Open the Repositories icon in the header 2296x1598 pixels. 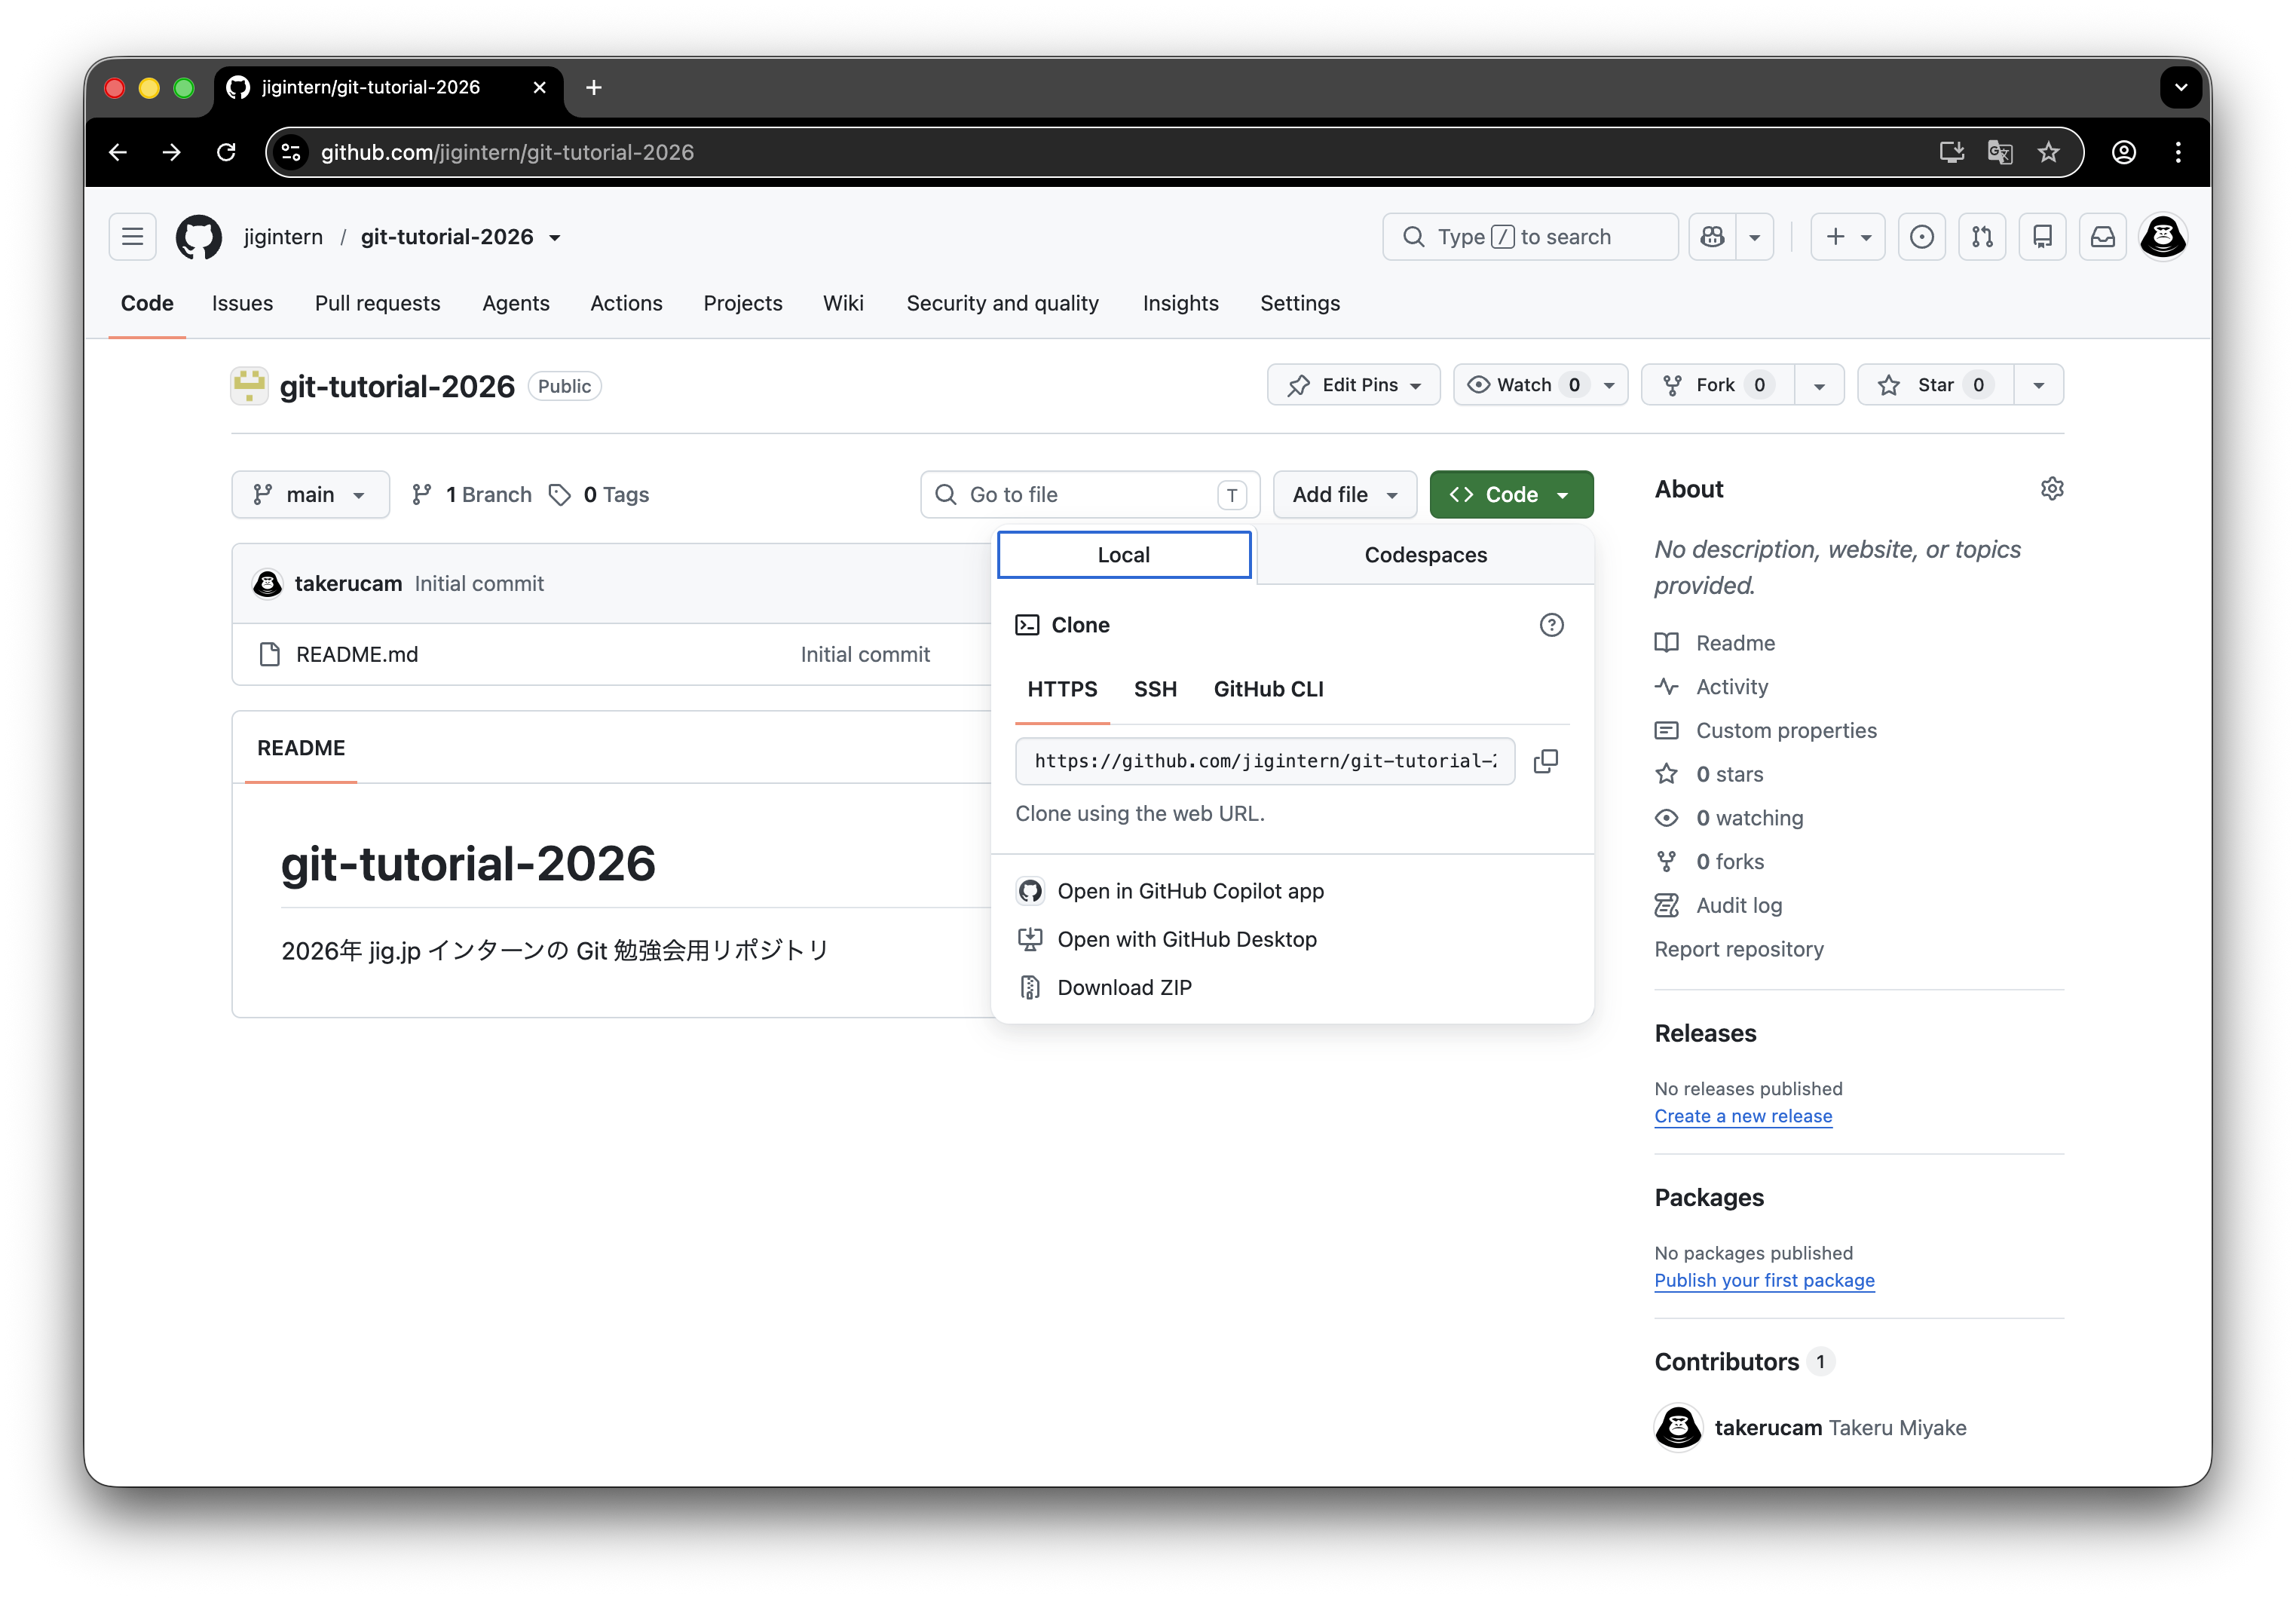[x=2042, y=237]
